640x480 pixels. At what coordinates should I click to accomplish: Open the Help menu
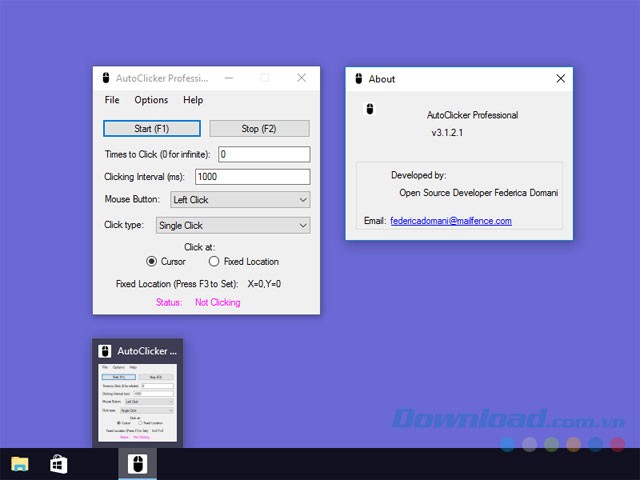pos(193,100)
